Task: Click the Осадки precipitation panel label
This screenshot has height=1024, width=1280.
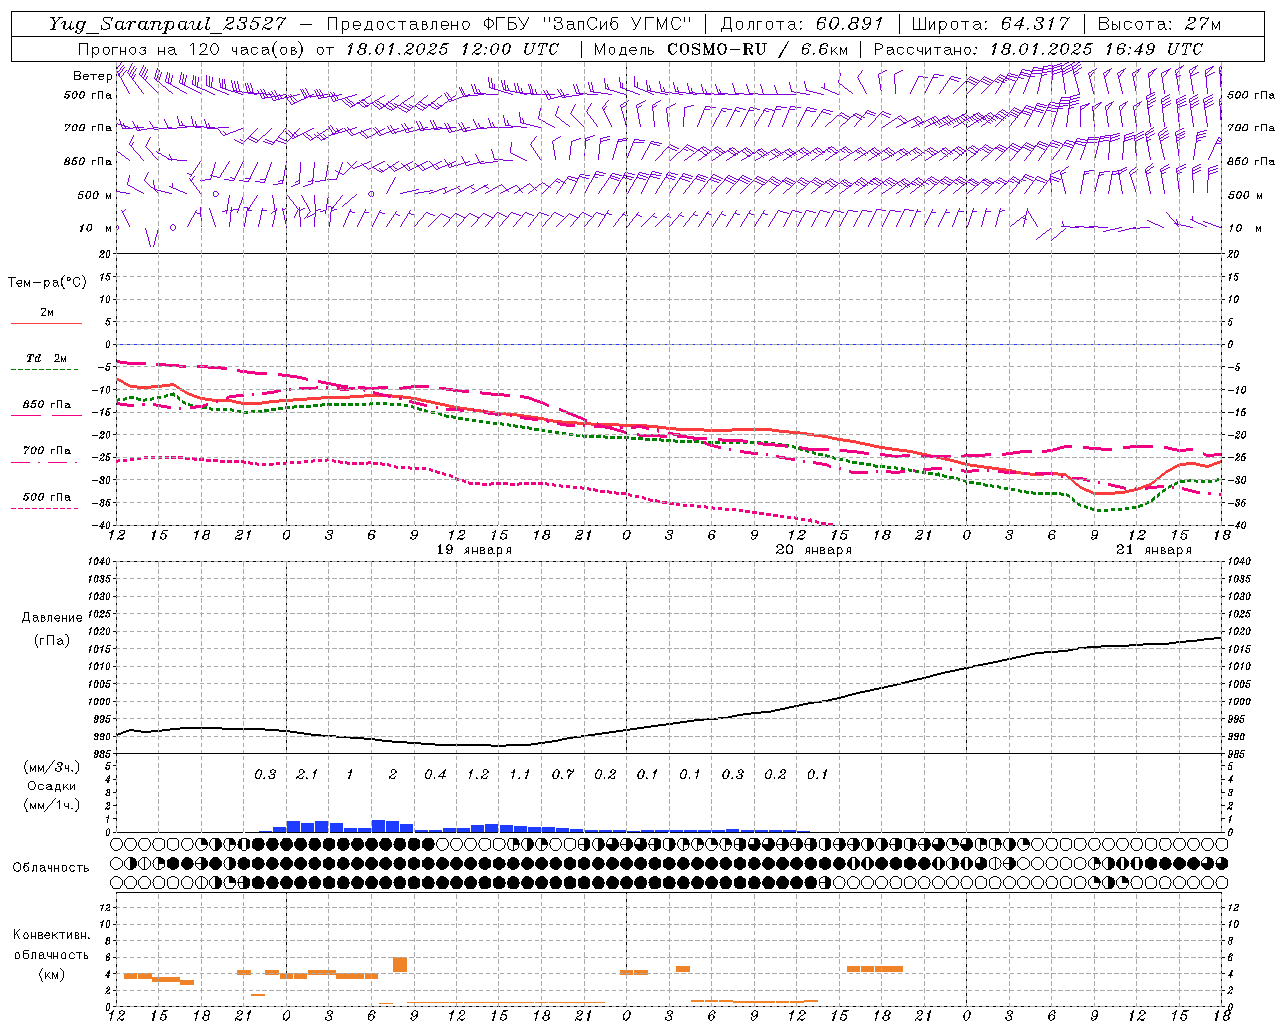Action: tap(52, 786)
